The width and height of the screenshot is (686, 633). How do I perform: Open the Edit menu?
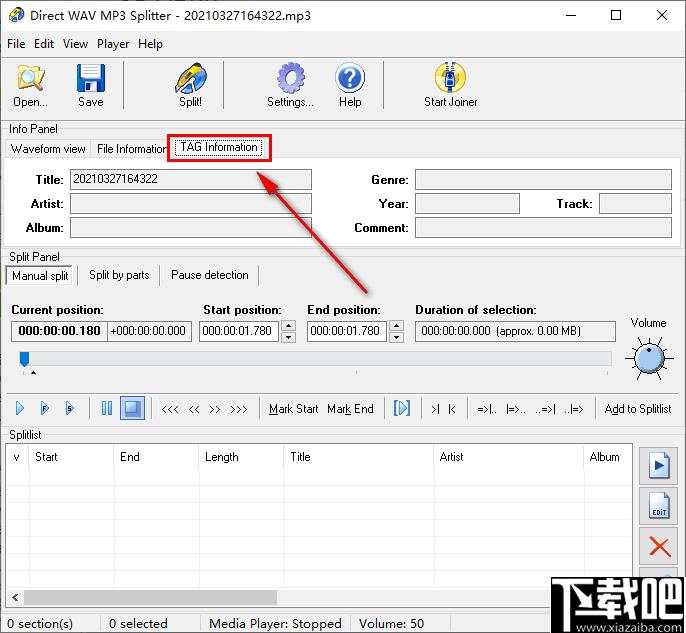(x=44, y=44)
